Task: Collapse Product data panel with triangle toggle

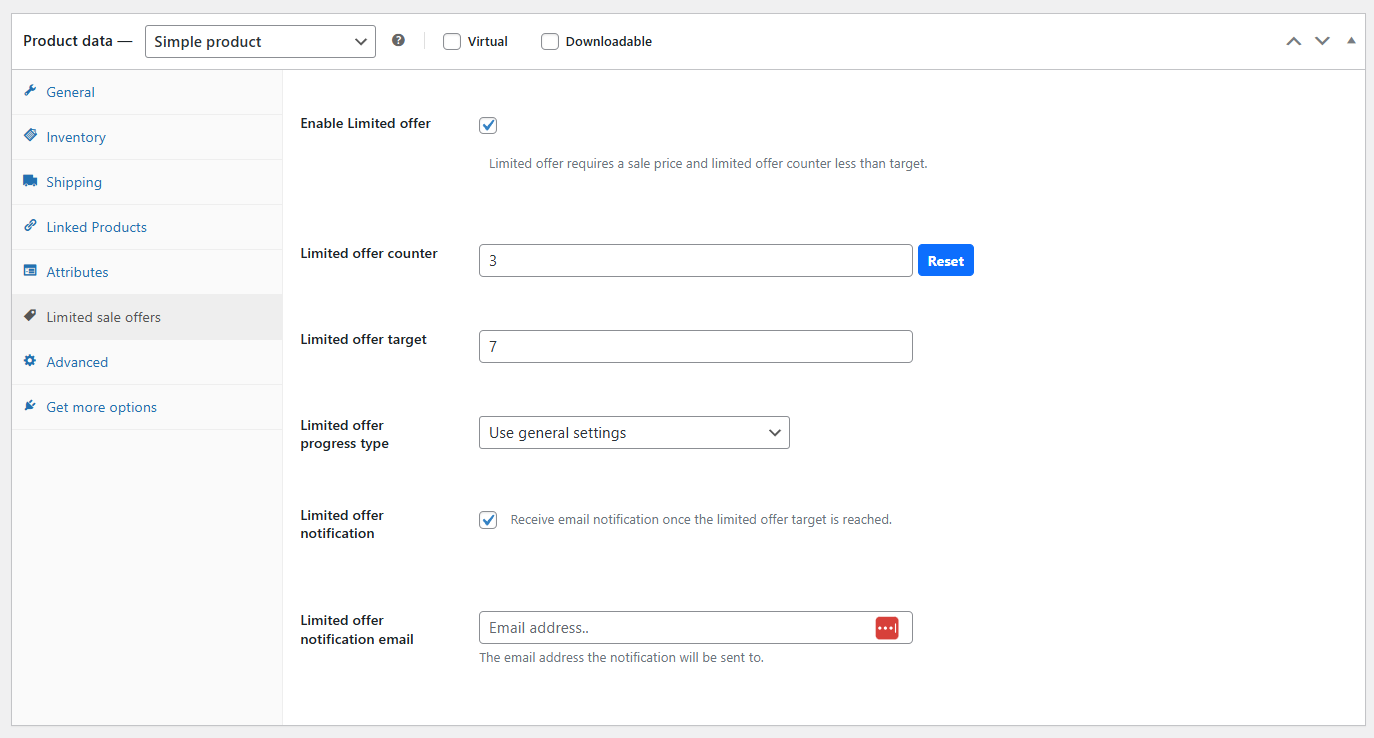Action: tap(1351, 41)
